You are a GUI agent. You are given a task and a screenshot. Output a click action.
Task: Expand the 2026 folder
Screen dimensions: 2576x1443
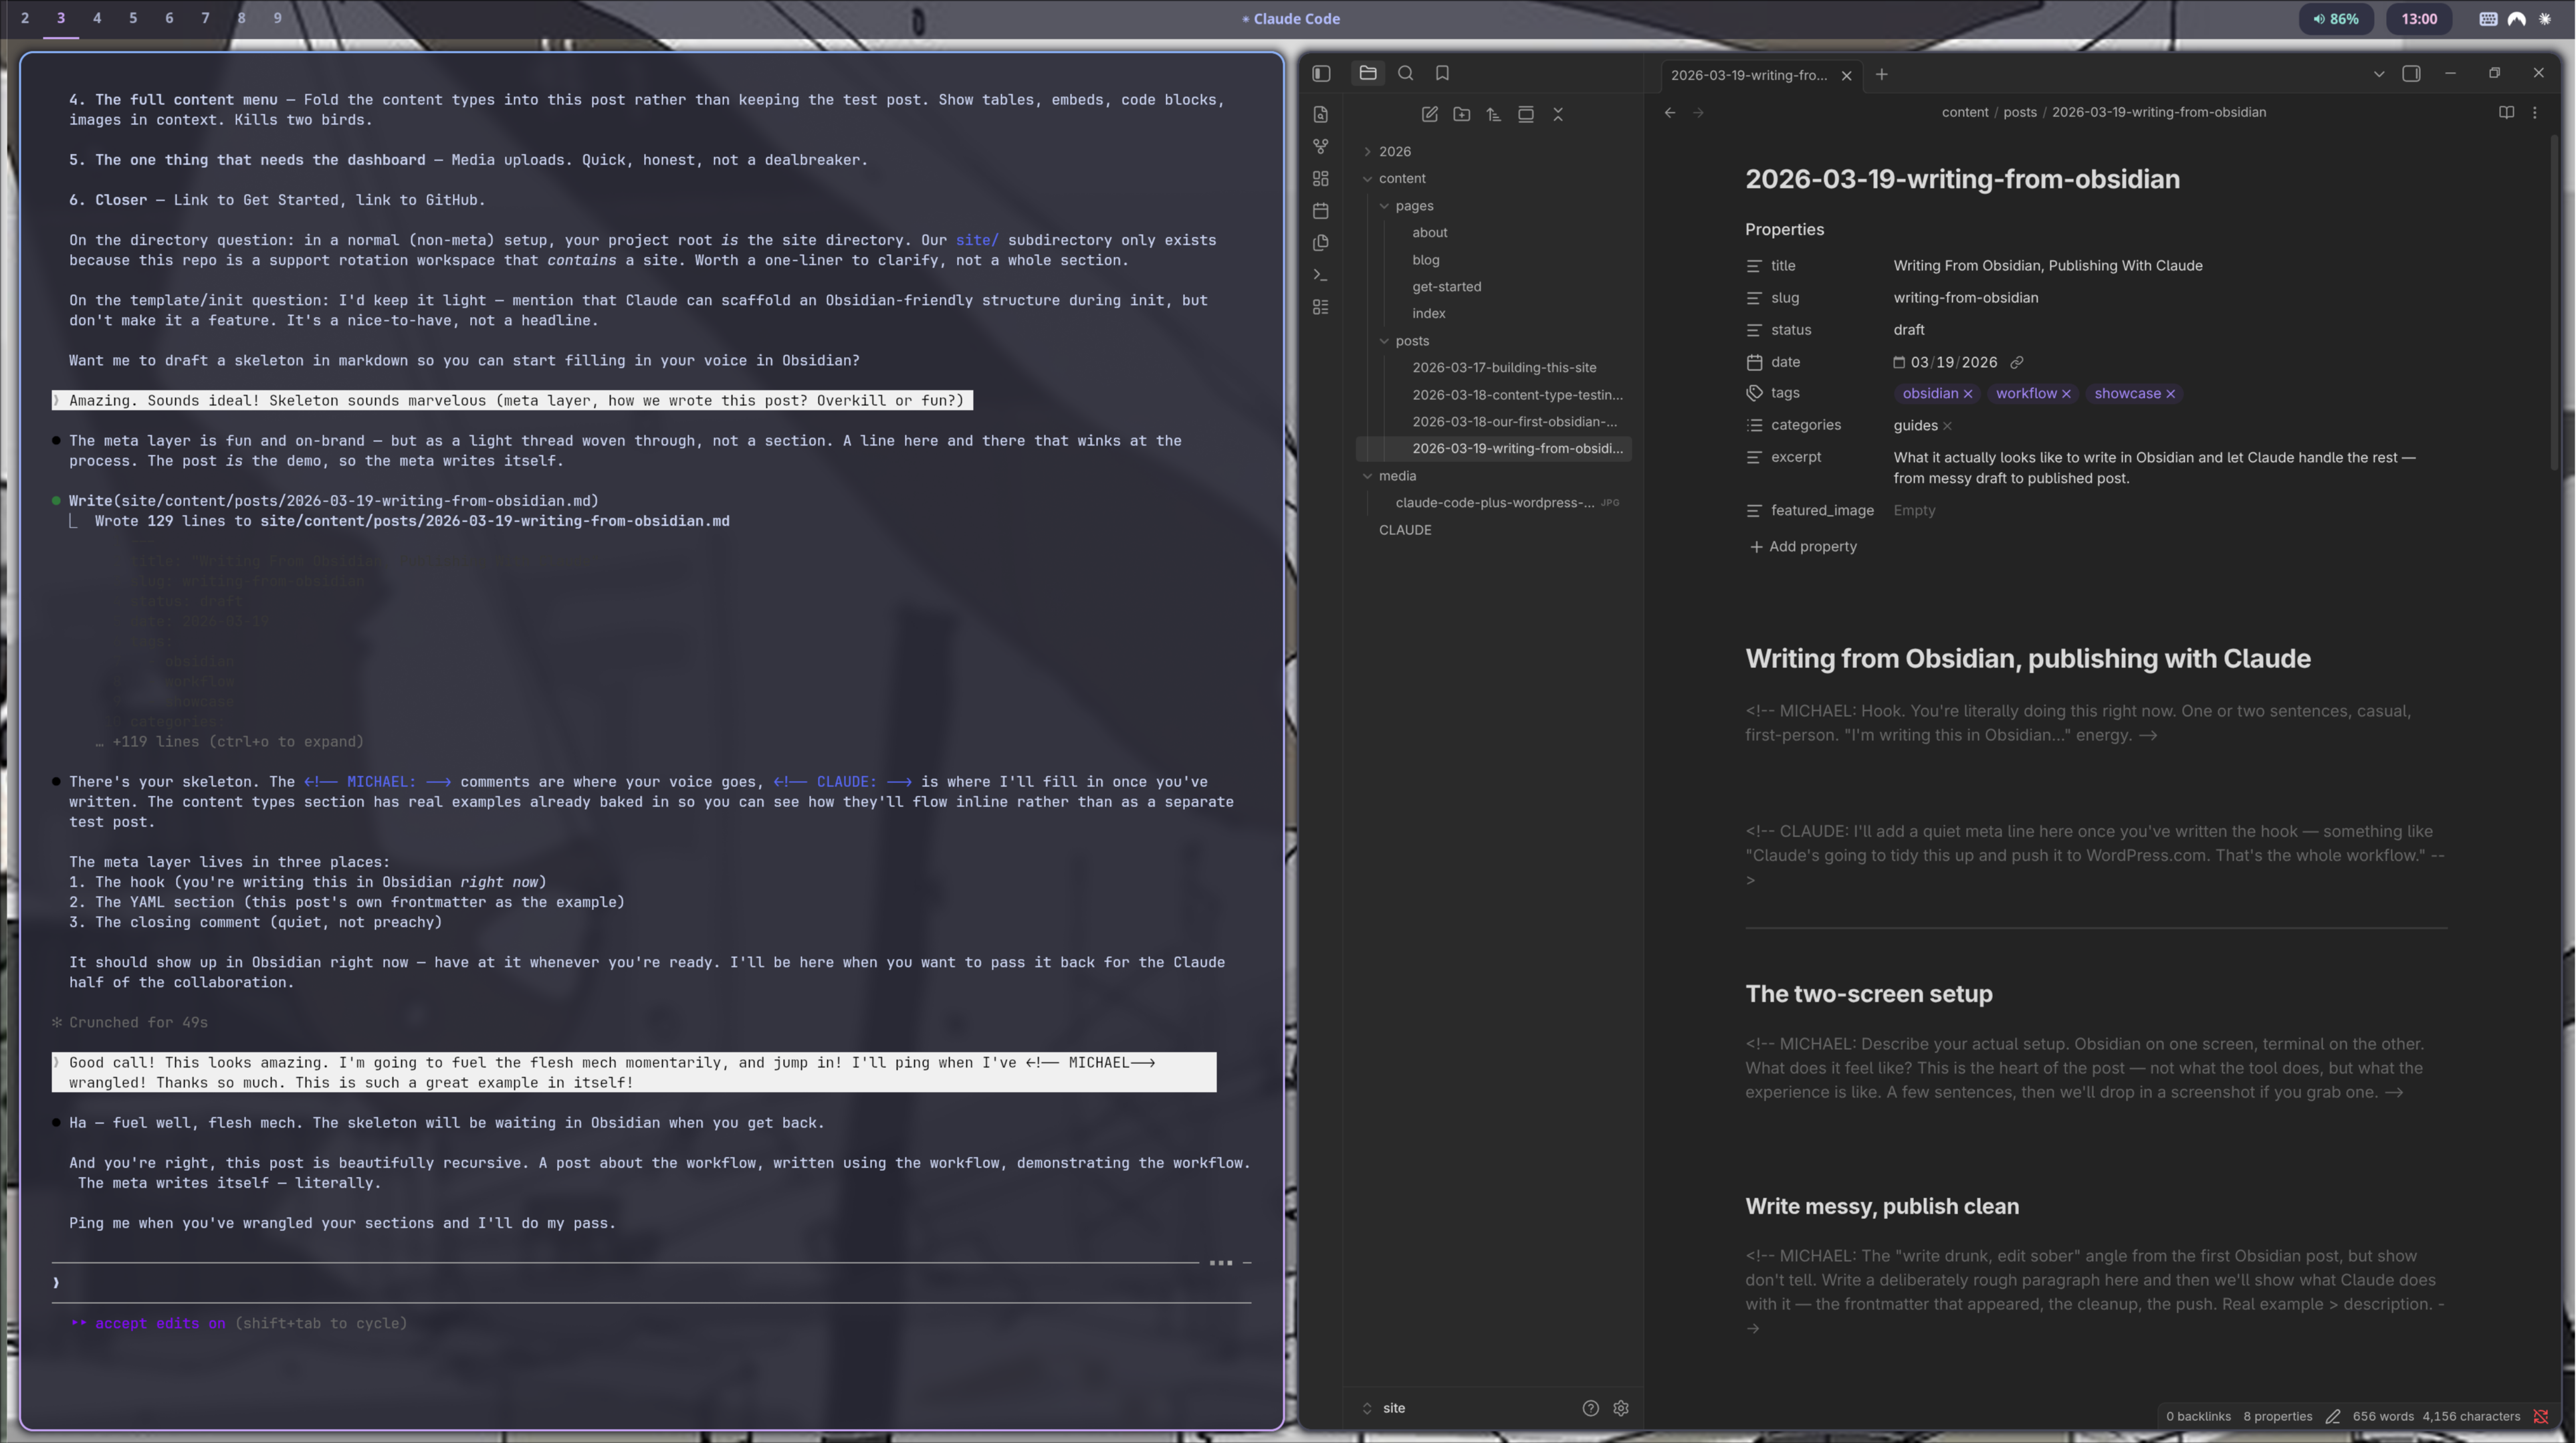[1367, 151]
